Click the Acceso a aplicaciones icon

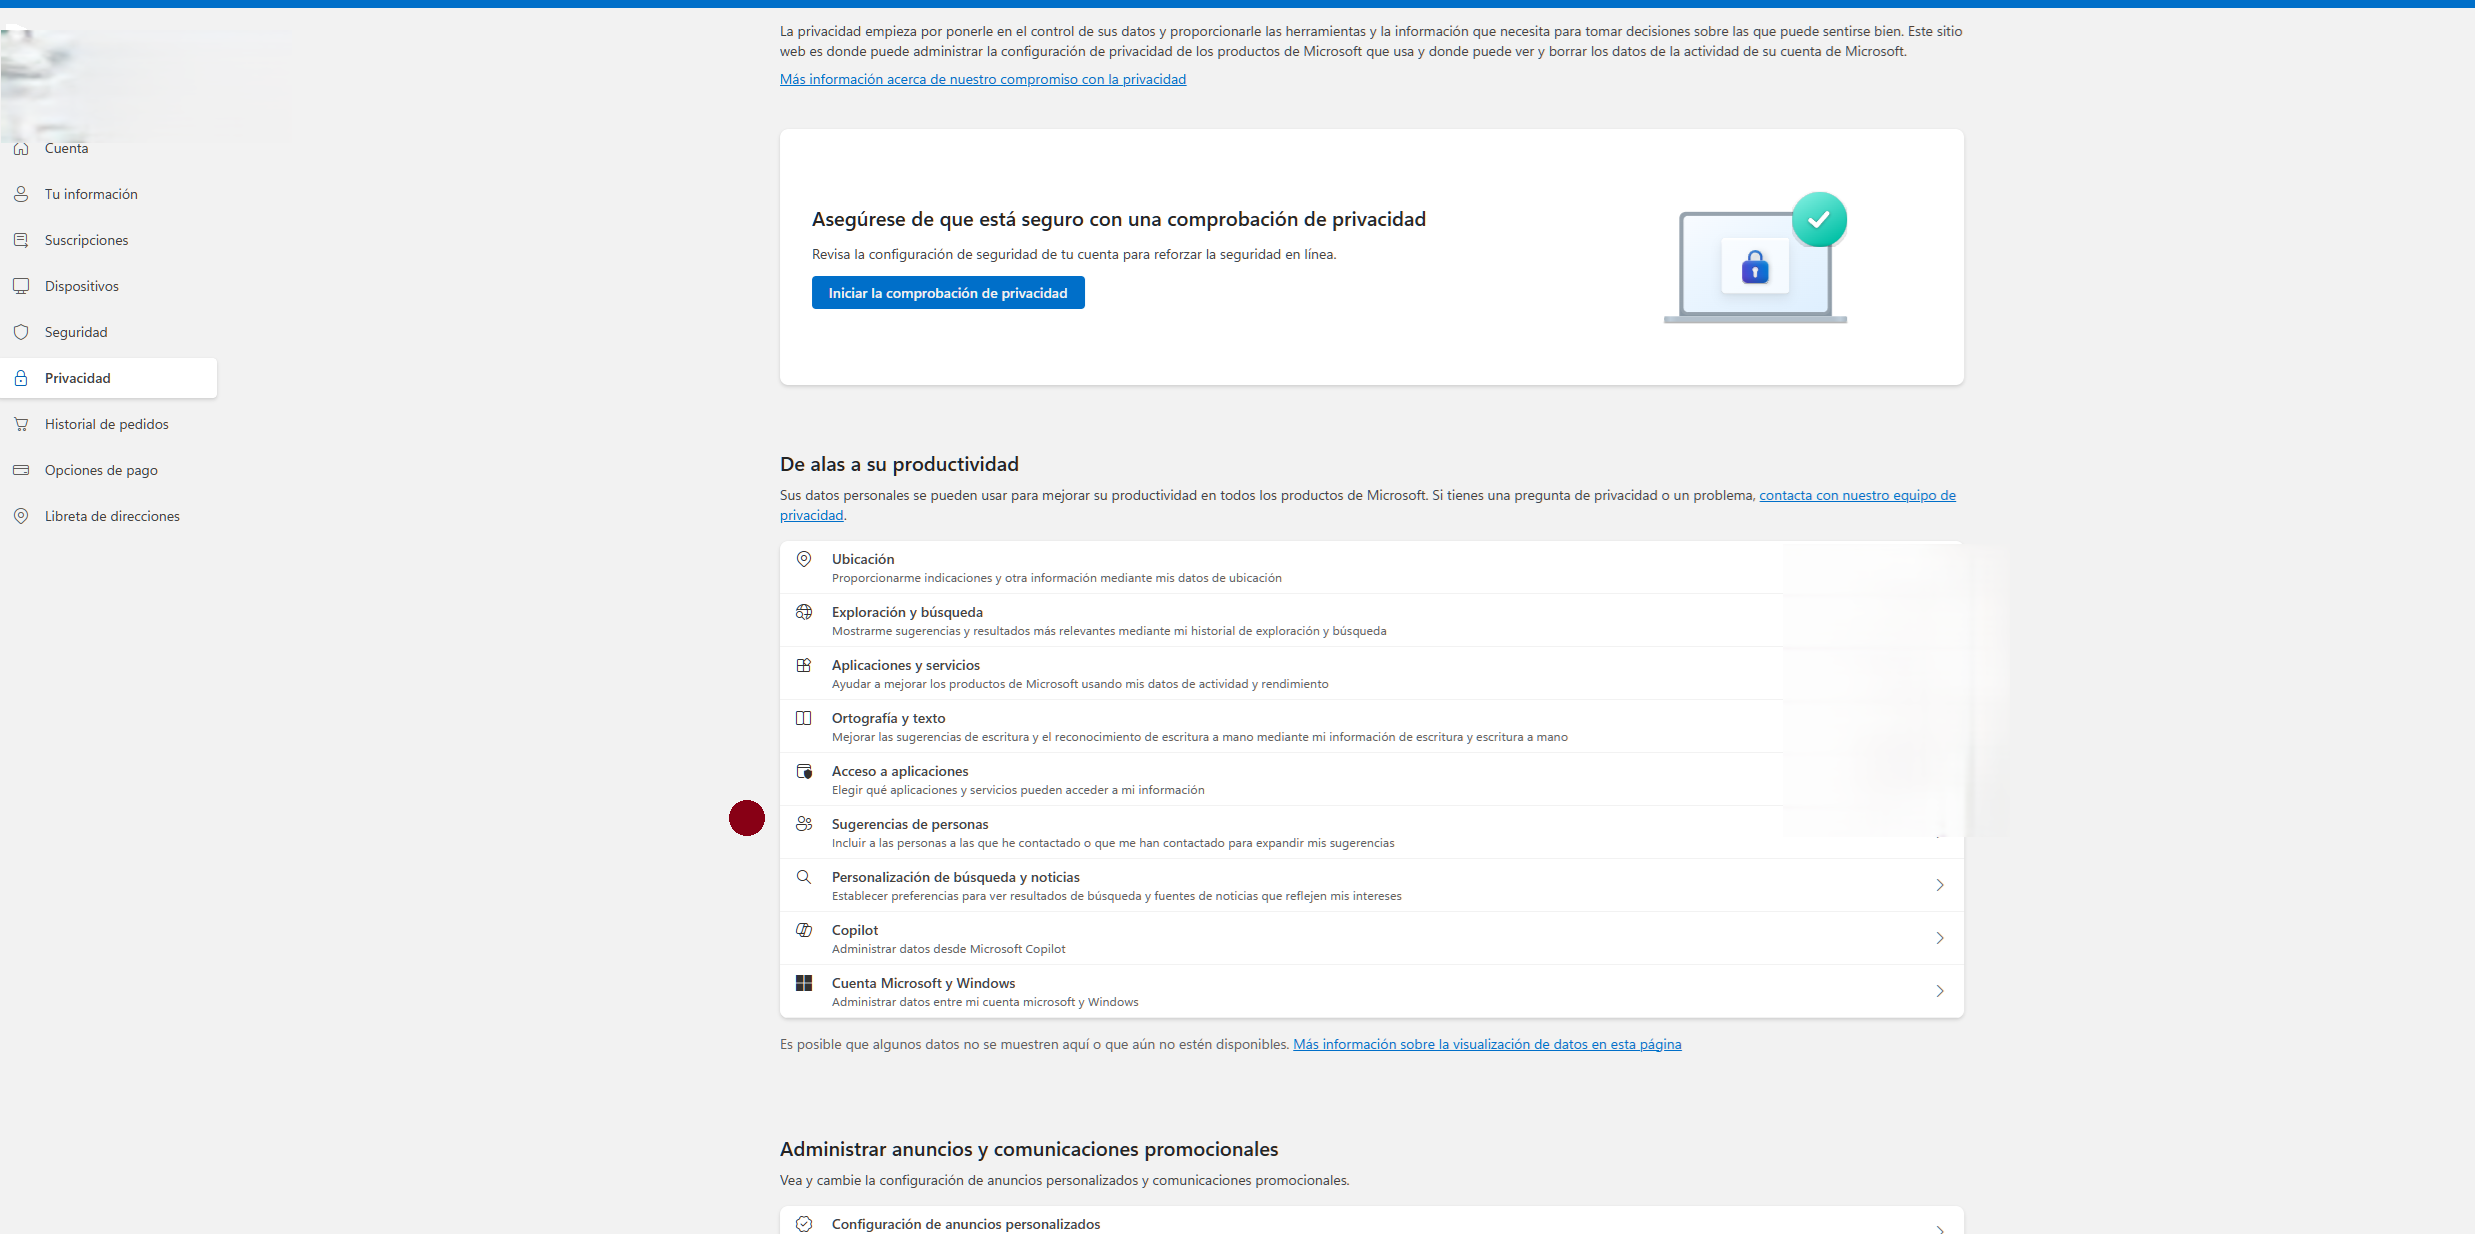[804, 771]
